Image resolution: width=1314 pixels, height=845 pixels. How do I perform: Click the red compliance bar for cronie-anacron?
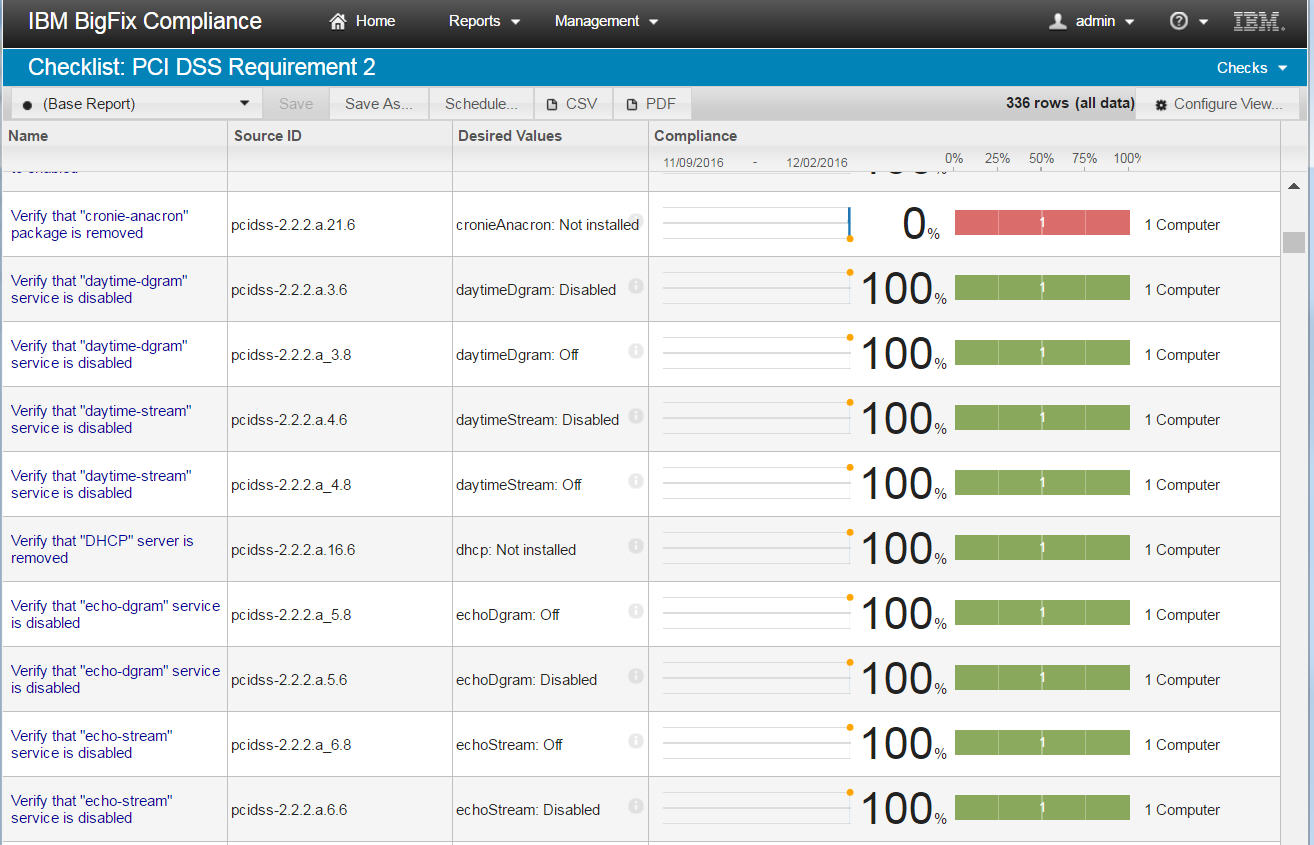[1042, 223]
